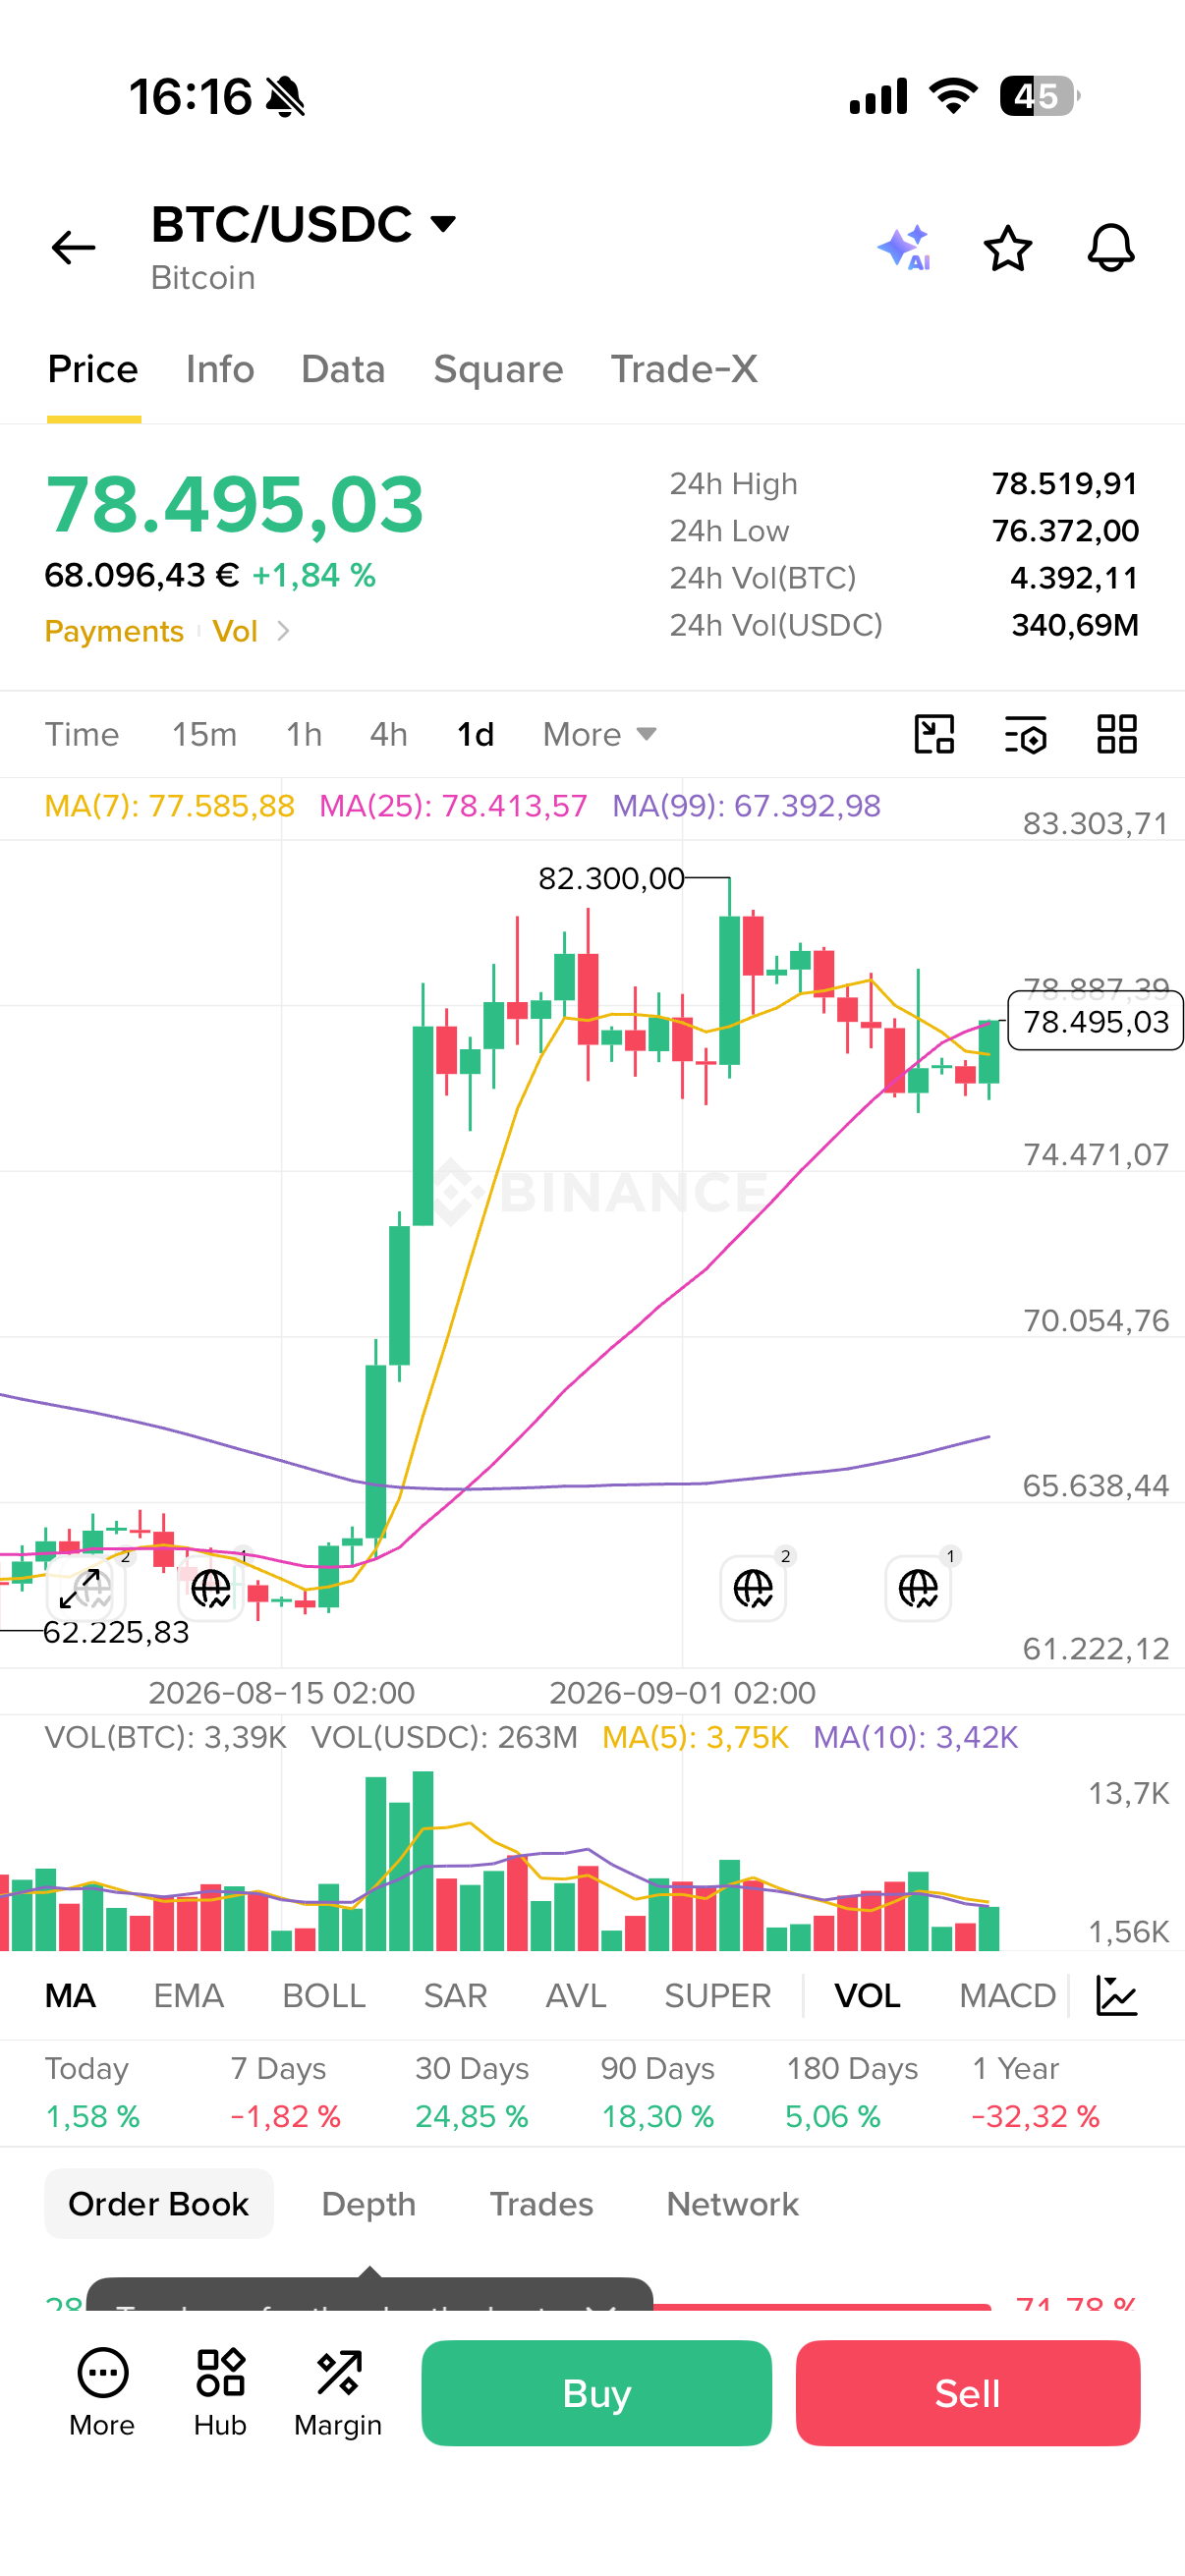Toggle the VOL sub-indicator
Viewport: 1185px width, 2576px height.
pos(867,1996)
